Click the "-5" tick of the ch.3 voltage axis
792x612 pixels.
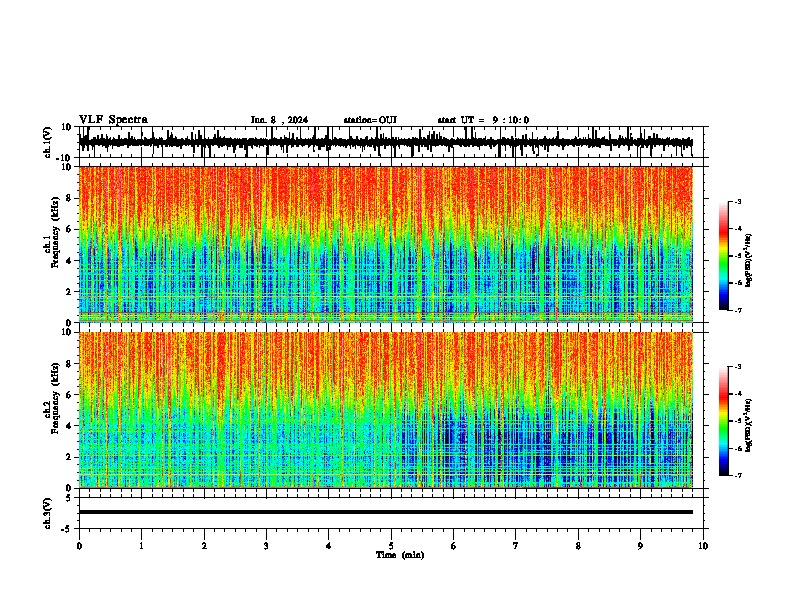(x=67, y=529)
